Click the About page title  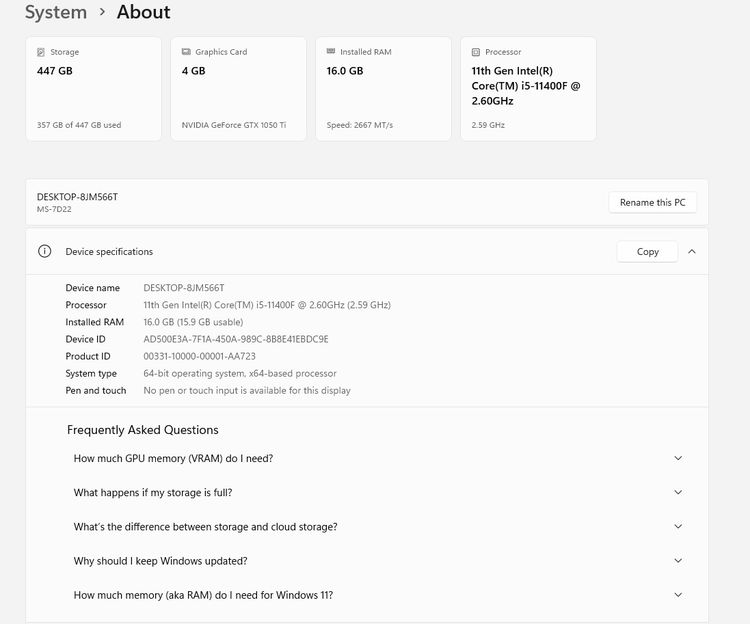[143, 13]
